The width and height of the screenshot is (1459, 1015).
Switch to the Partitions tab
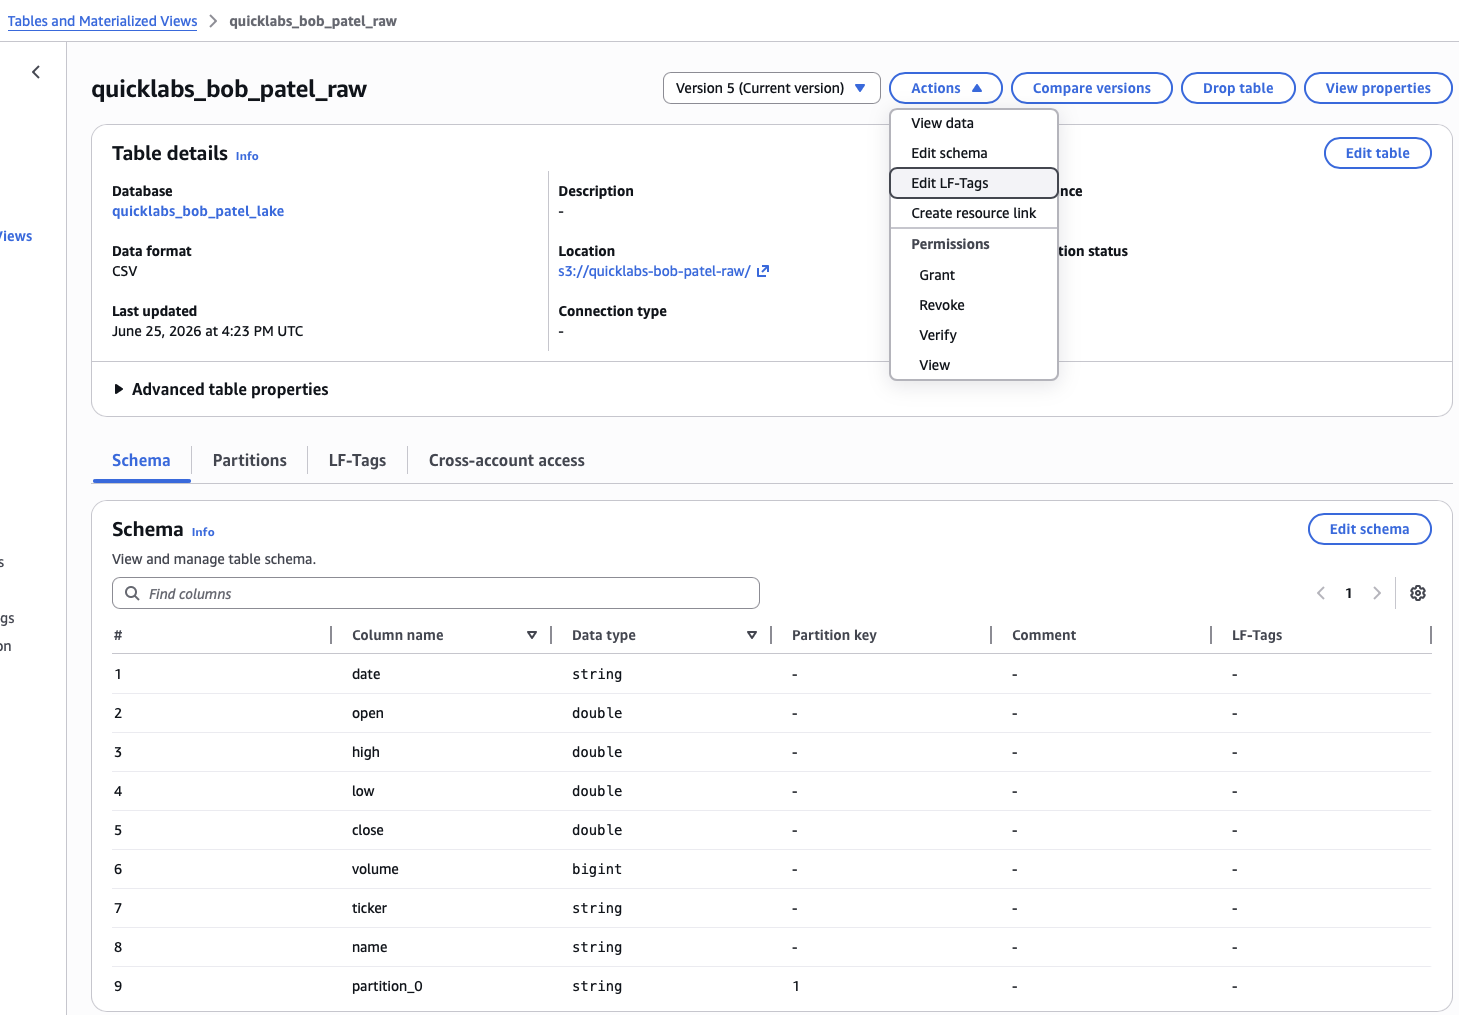coord(250,460)
